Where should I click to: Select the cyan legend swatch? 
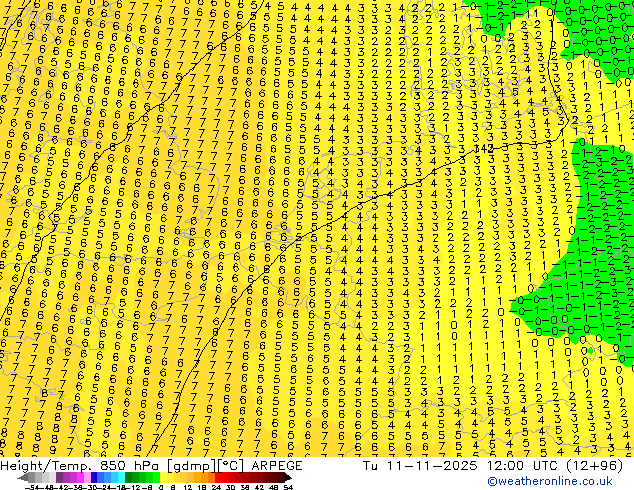coord(122,478)
